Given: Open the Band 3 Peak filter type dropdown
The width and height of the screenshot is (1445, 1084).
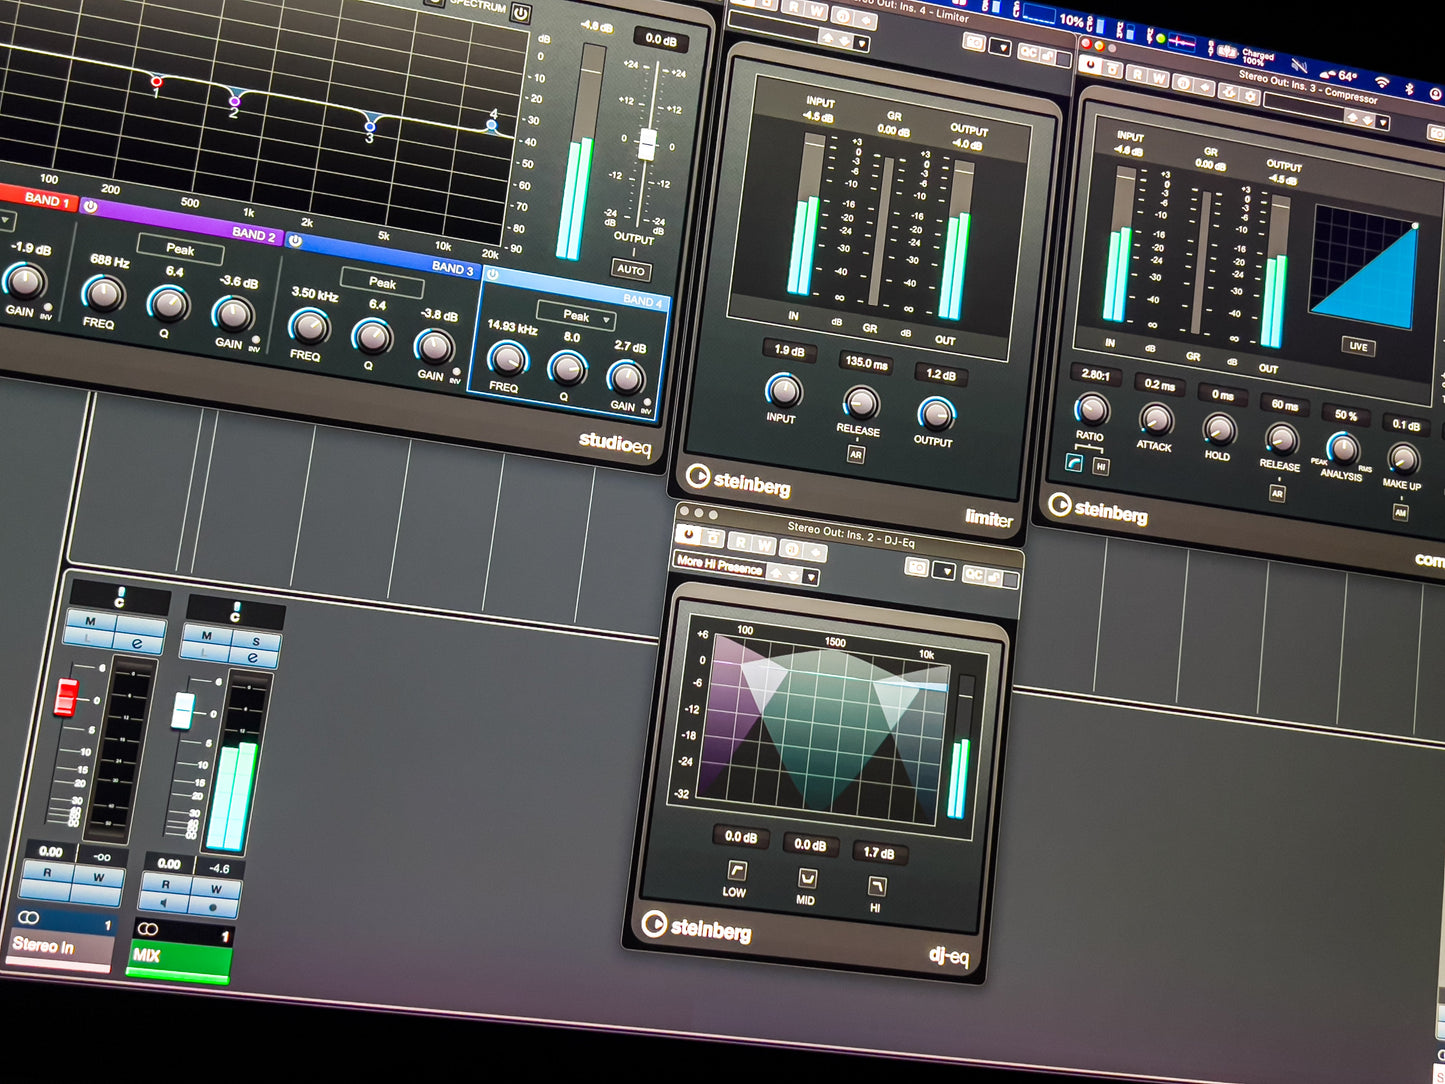Looking at the screenshot, I should tap(383, 282).
